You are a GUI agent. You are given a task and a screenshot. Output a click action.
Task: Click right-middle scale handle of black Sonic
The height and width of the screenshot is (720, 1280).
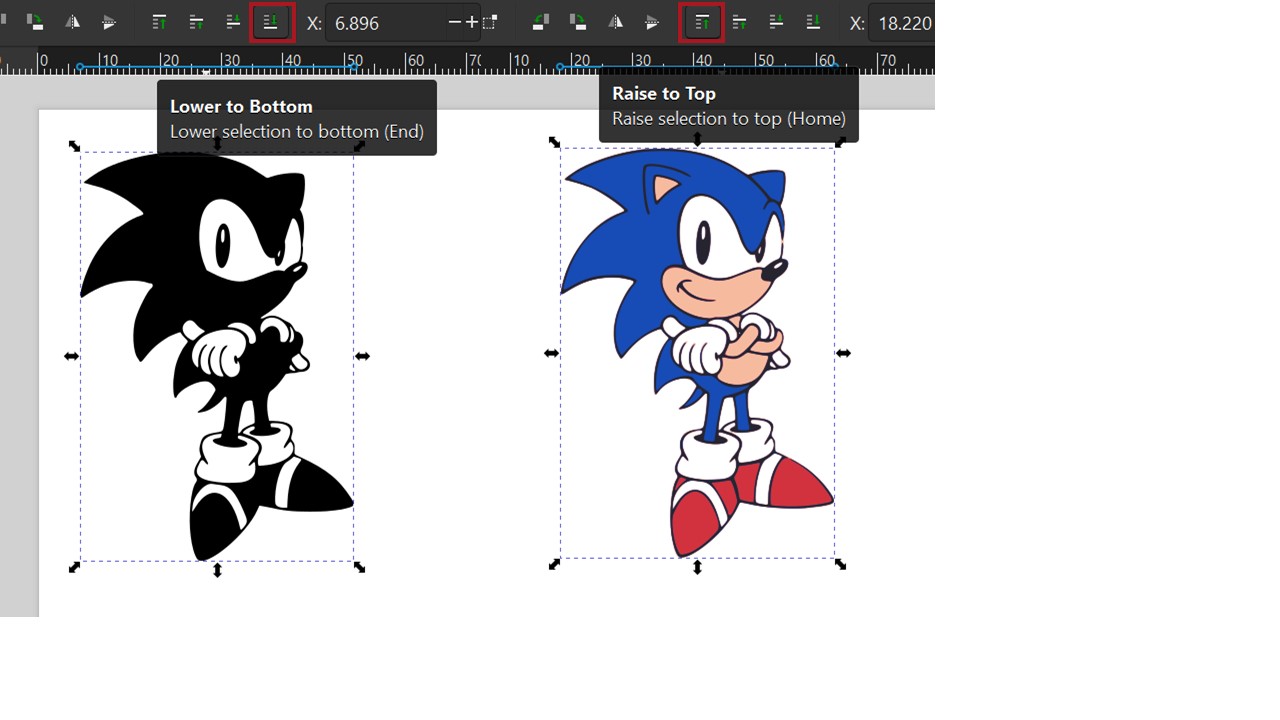click(363, 356)
